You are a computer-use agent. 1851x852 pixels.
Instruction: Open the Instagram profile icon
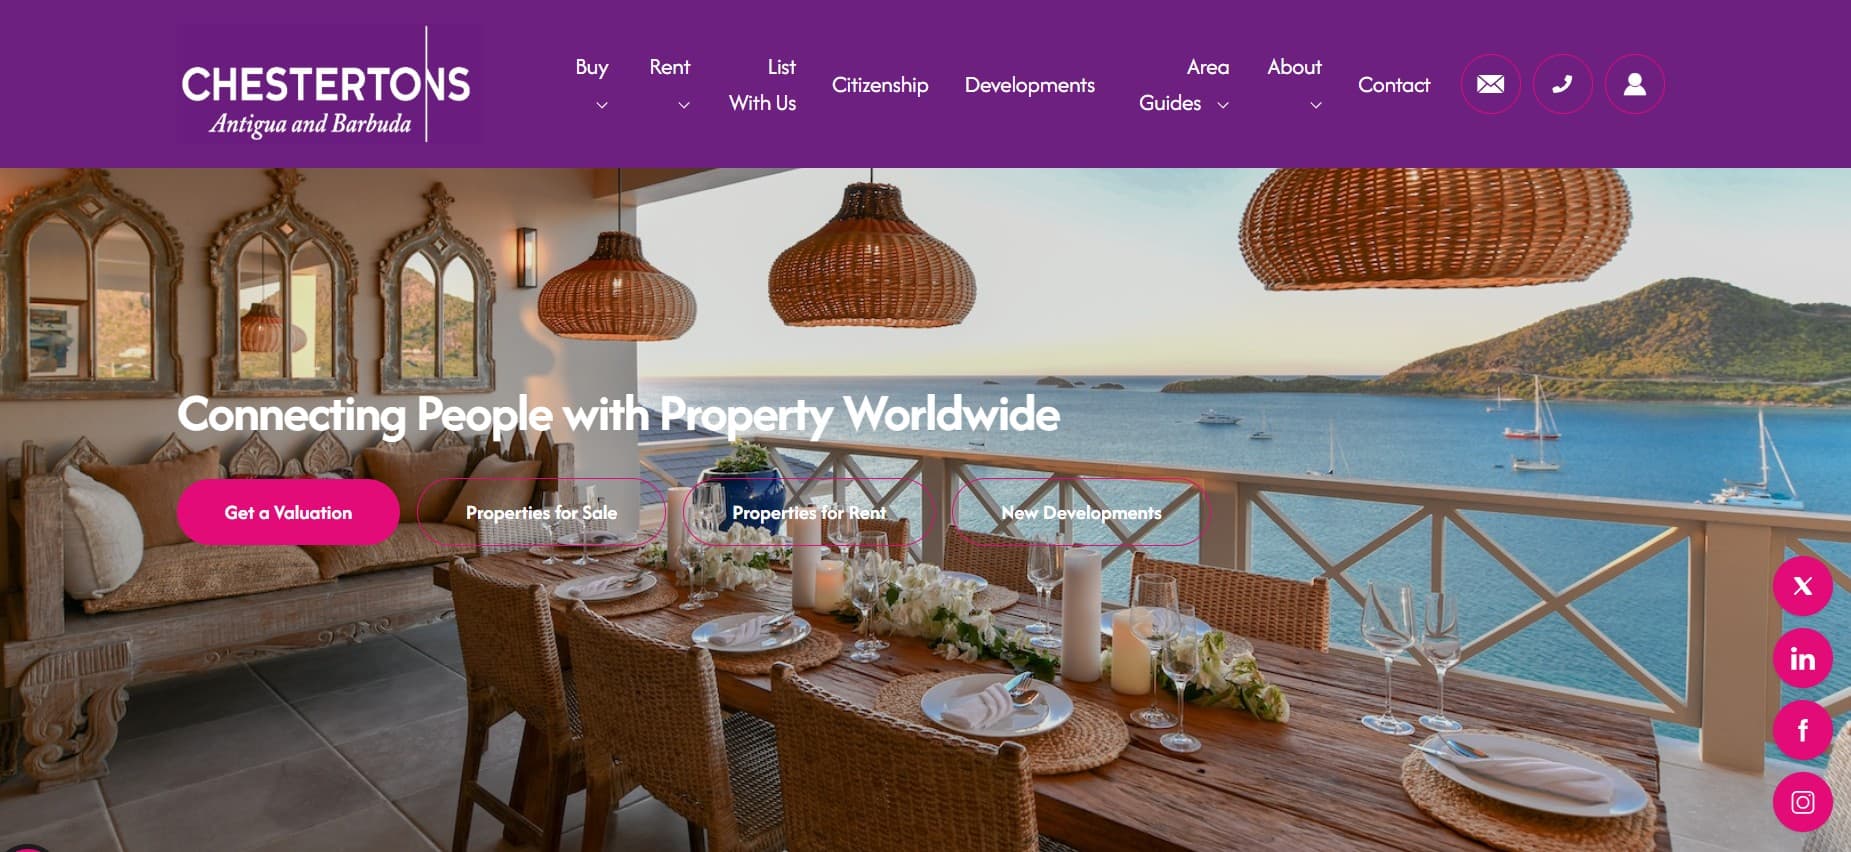tap(1802, 802)
